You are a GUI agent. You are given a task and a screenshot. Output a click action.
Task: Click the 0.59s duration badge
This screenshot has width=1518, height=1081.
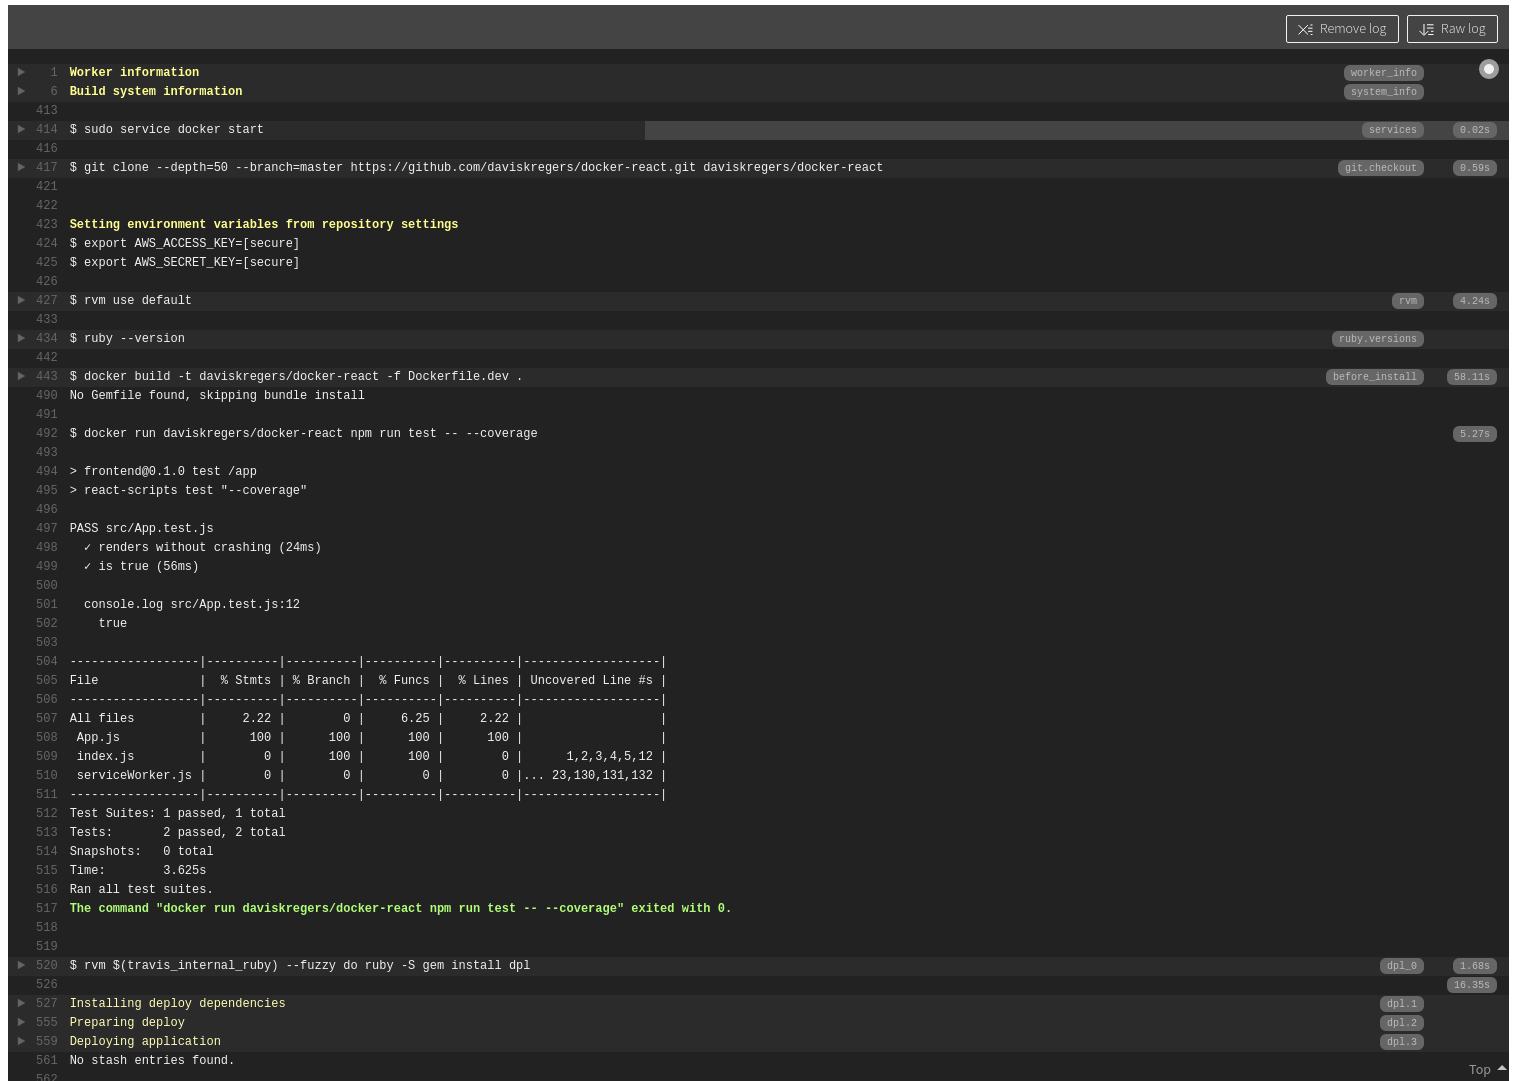point(1474,168)
